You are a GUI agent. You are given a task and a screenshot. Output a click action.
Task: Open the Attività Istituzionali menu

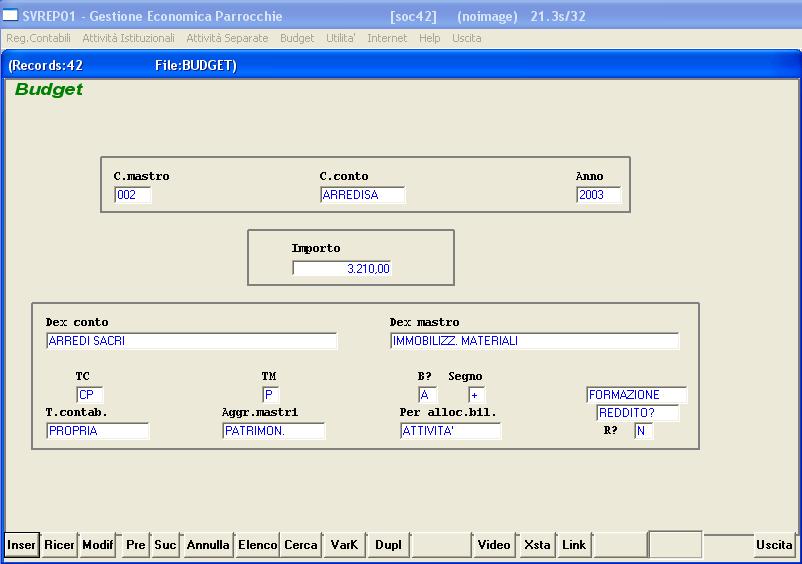point(128,38)
